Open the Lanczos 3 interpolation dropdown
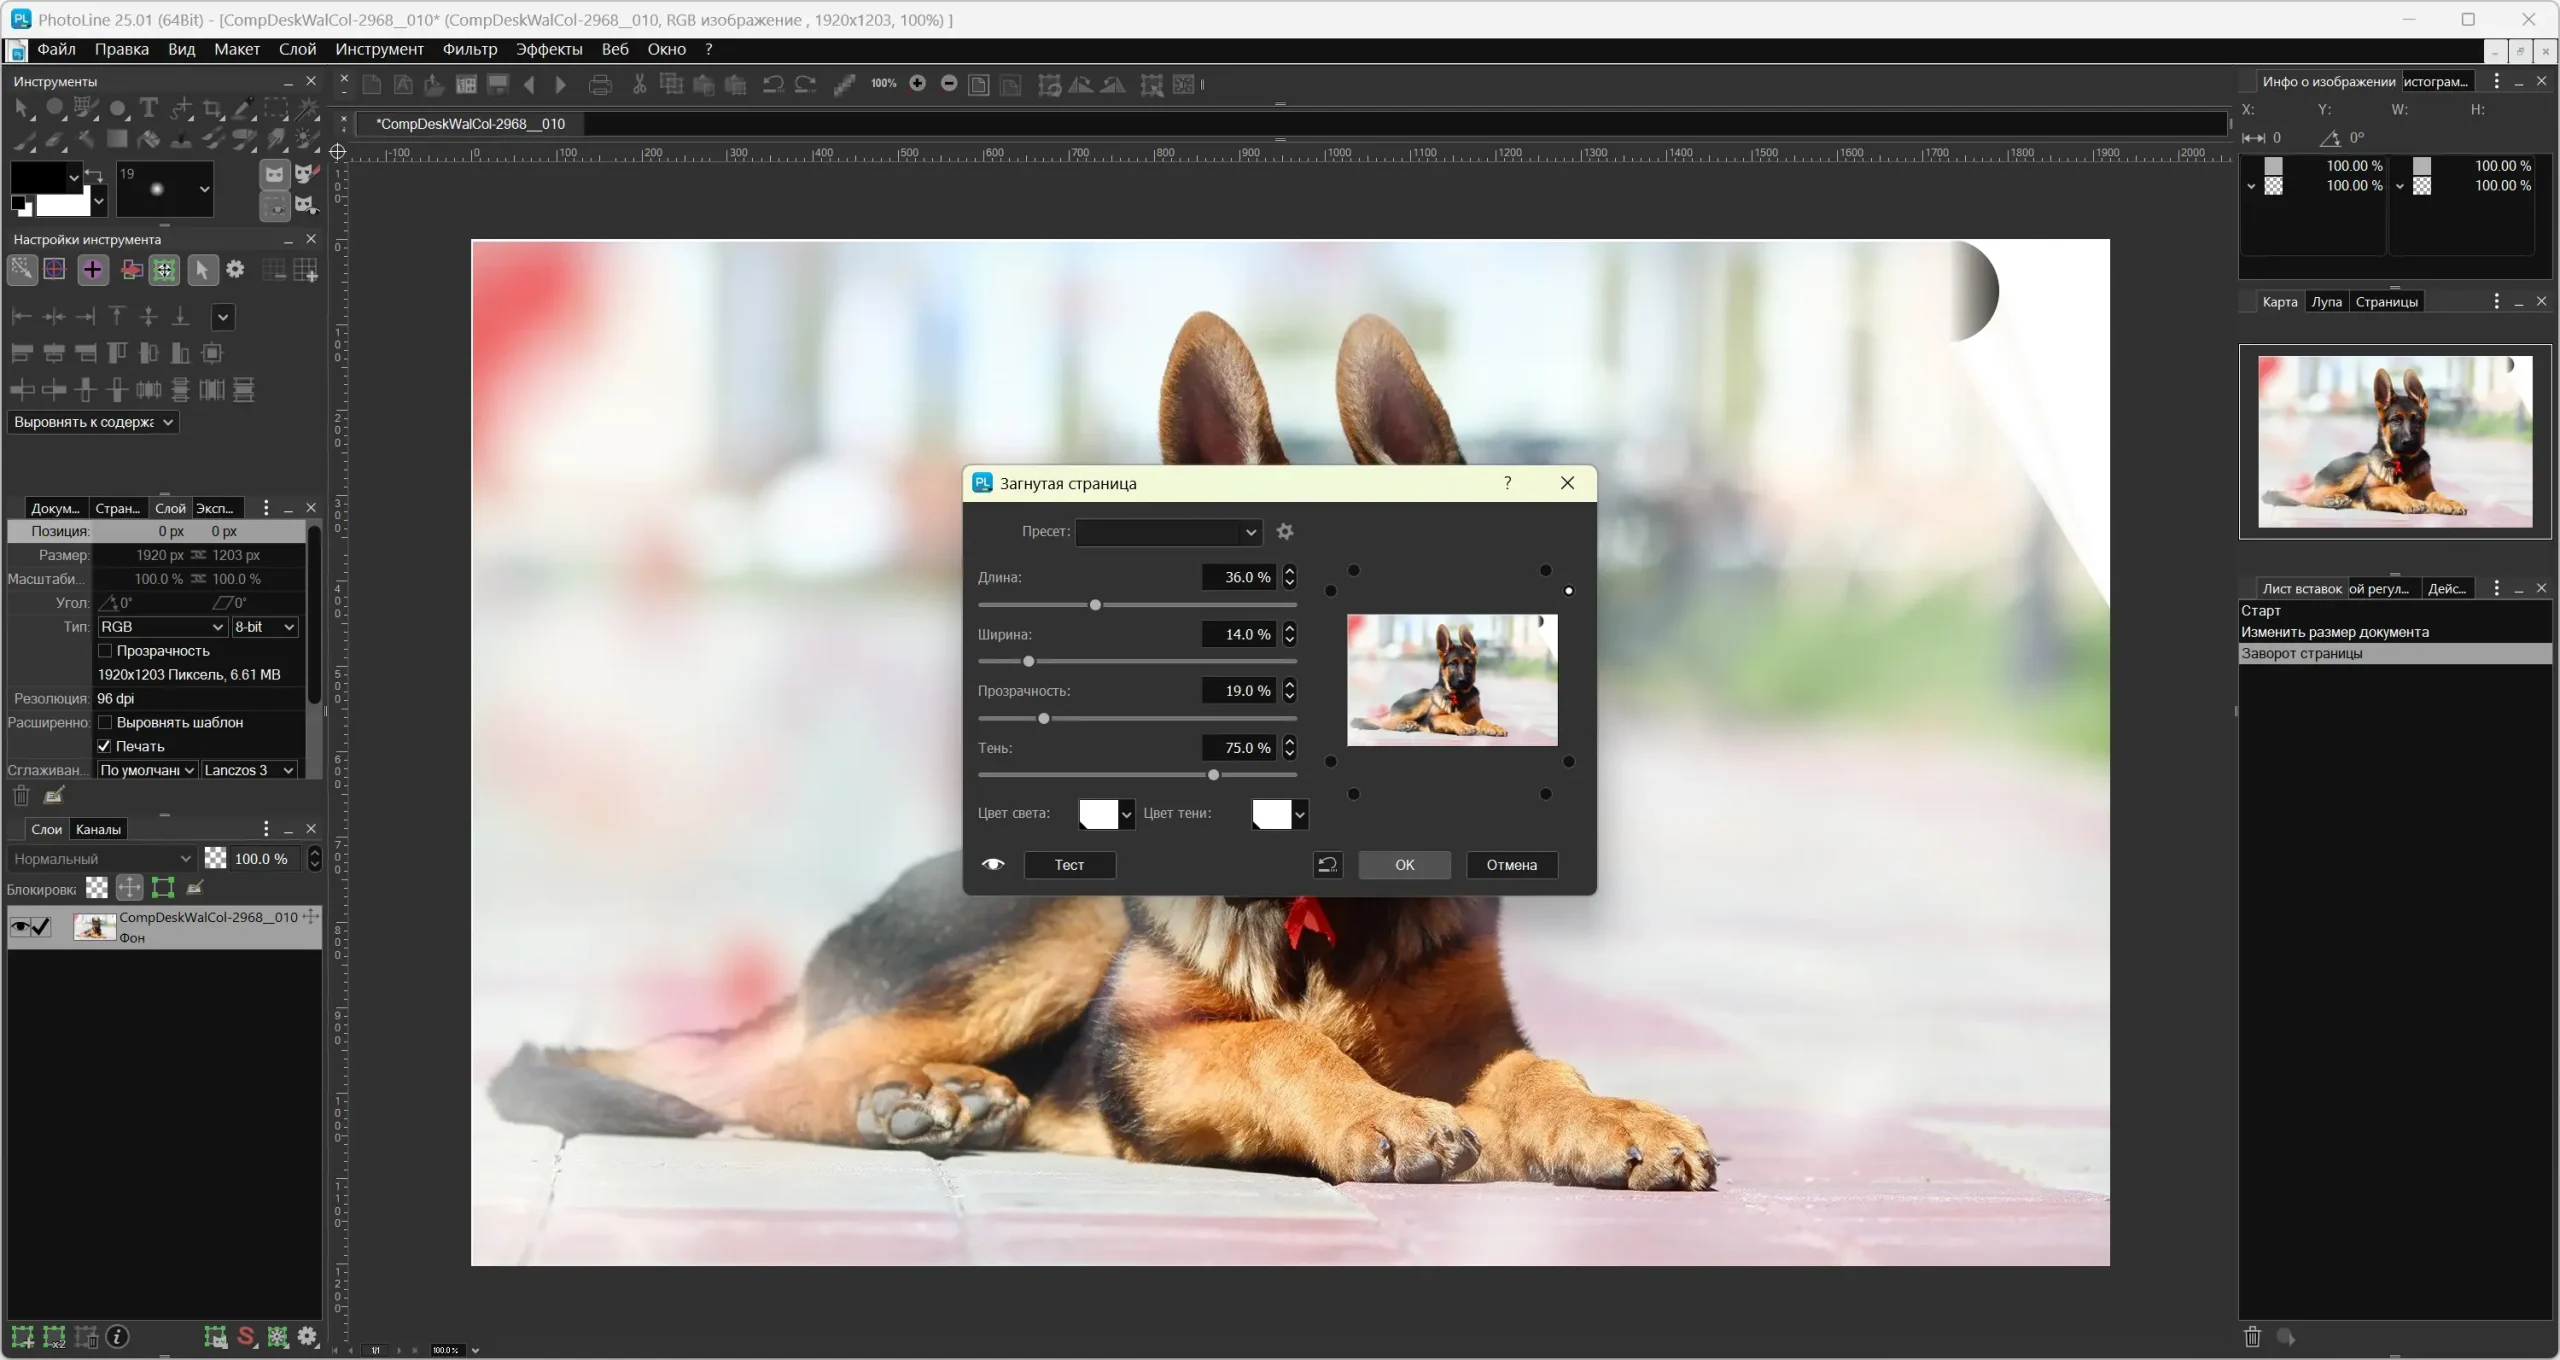 (248, 770)
